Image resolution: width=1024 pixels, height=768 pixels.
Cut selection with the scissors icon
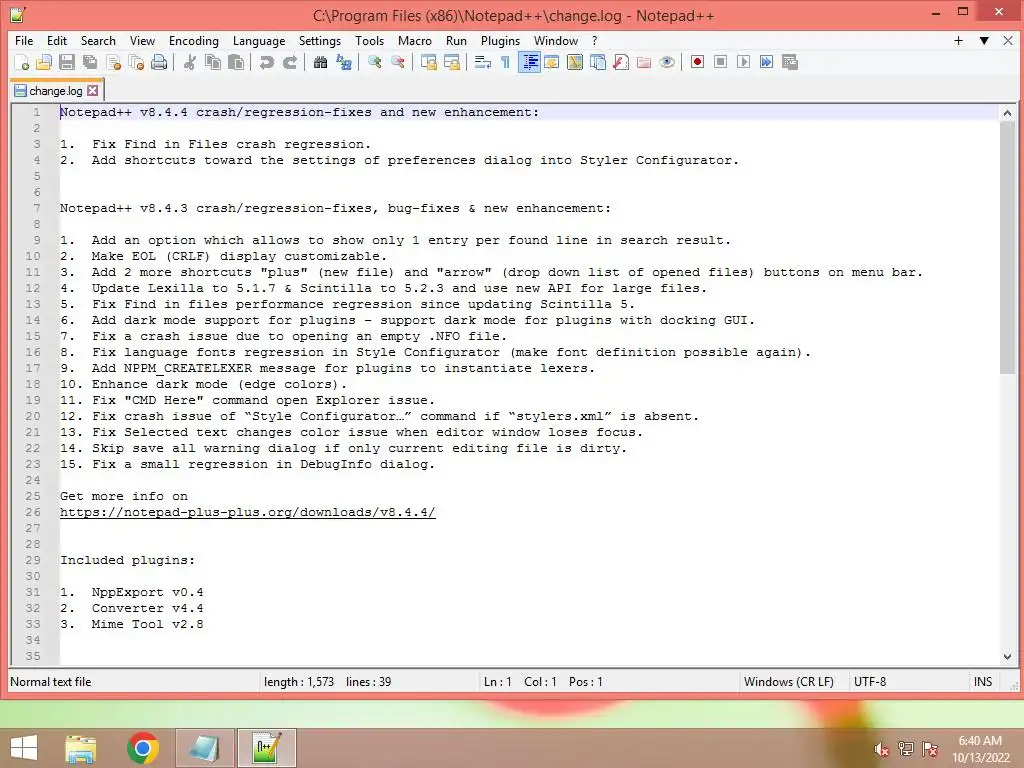click(190, 63)
